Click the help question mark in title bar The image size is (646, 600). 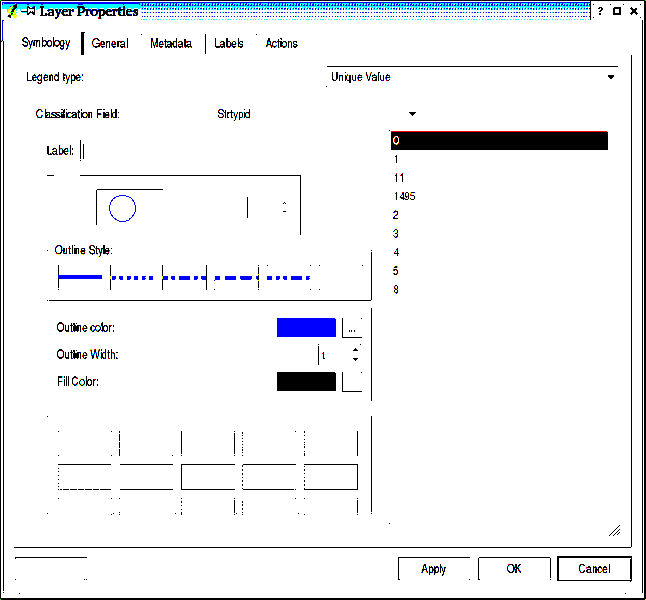click(600, 11)
